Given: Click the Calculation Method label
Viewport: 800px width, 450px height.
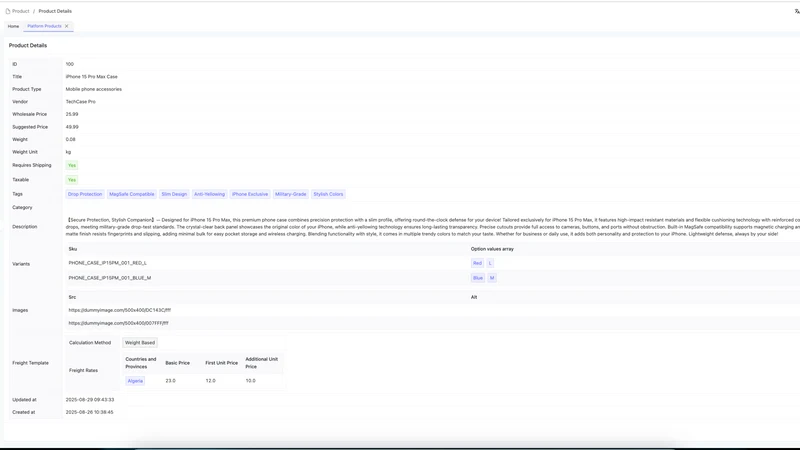Looking at the screenshot, I should (90, 343).
